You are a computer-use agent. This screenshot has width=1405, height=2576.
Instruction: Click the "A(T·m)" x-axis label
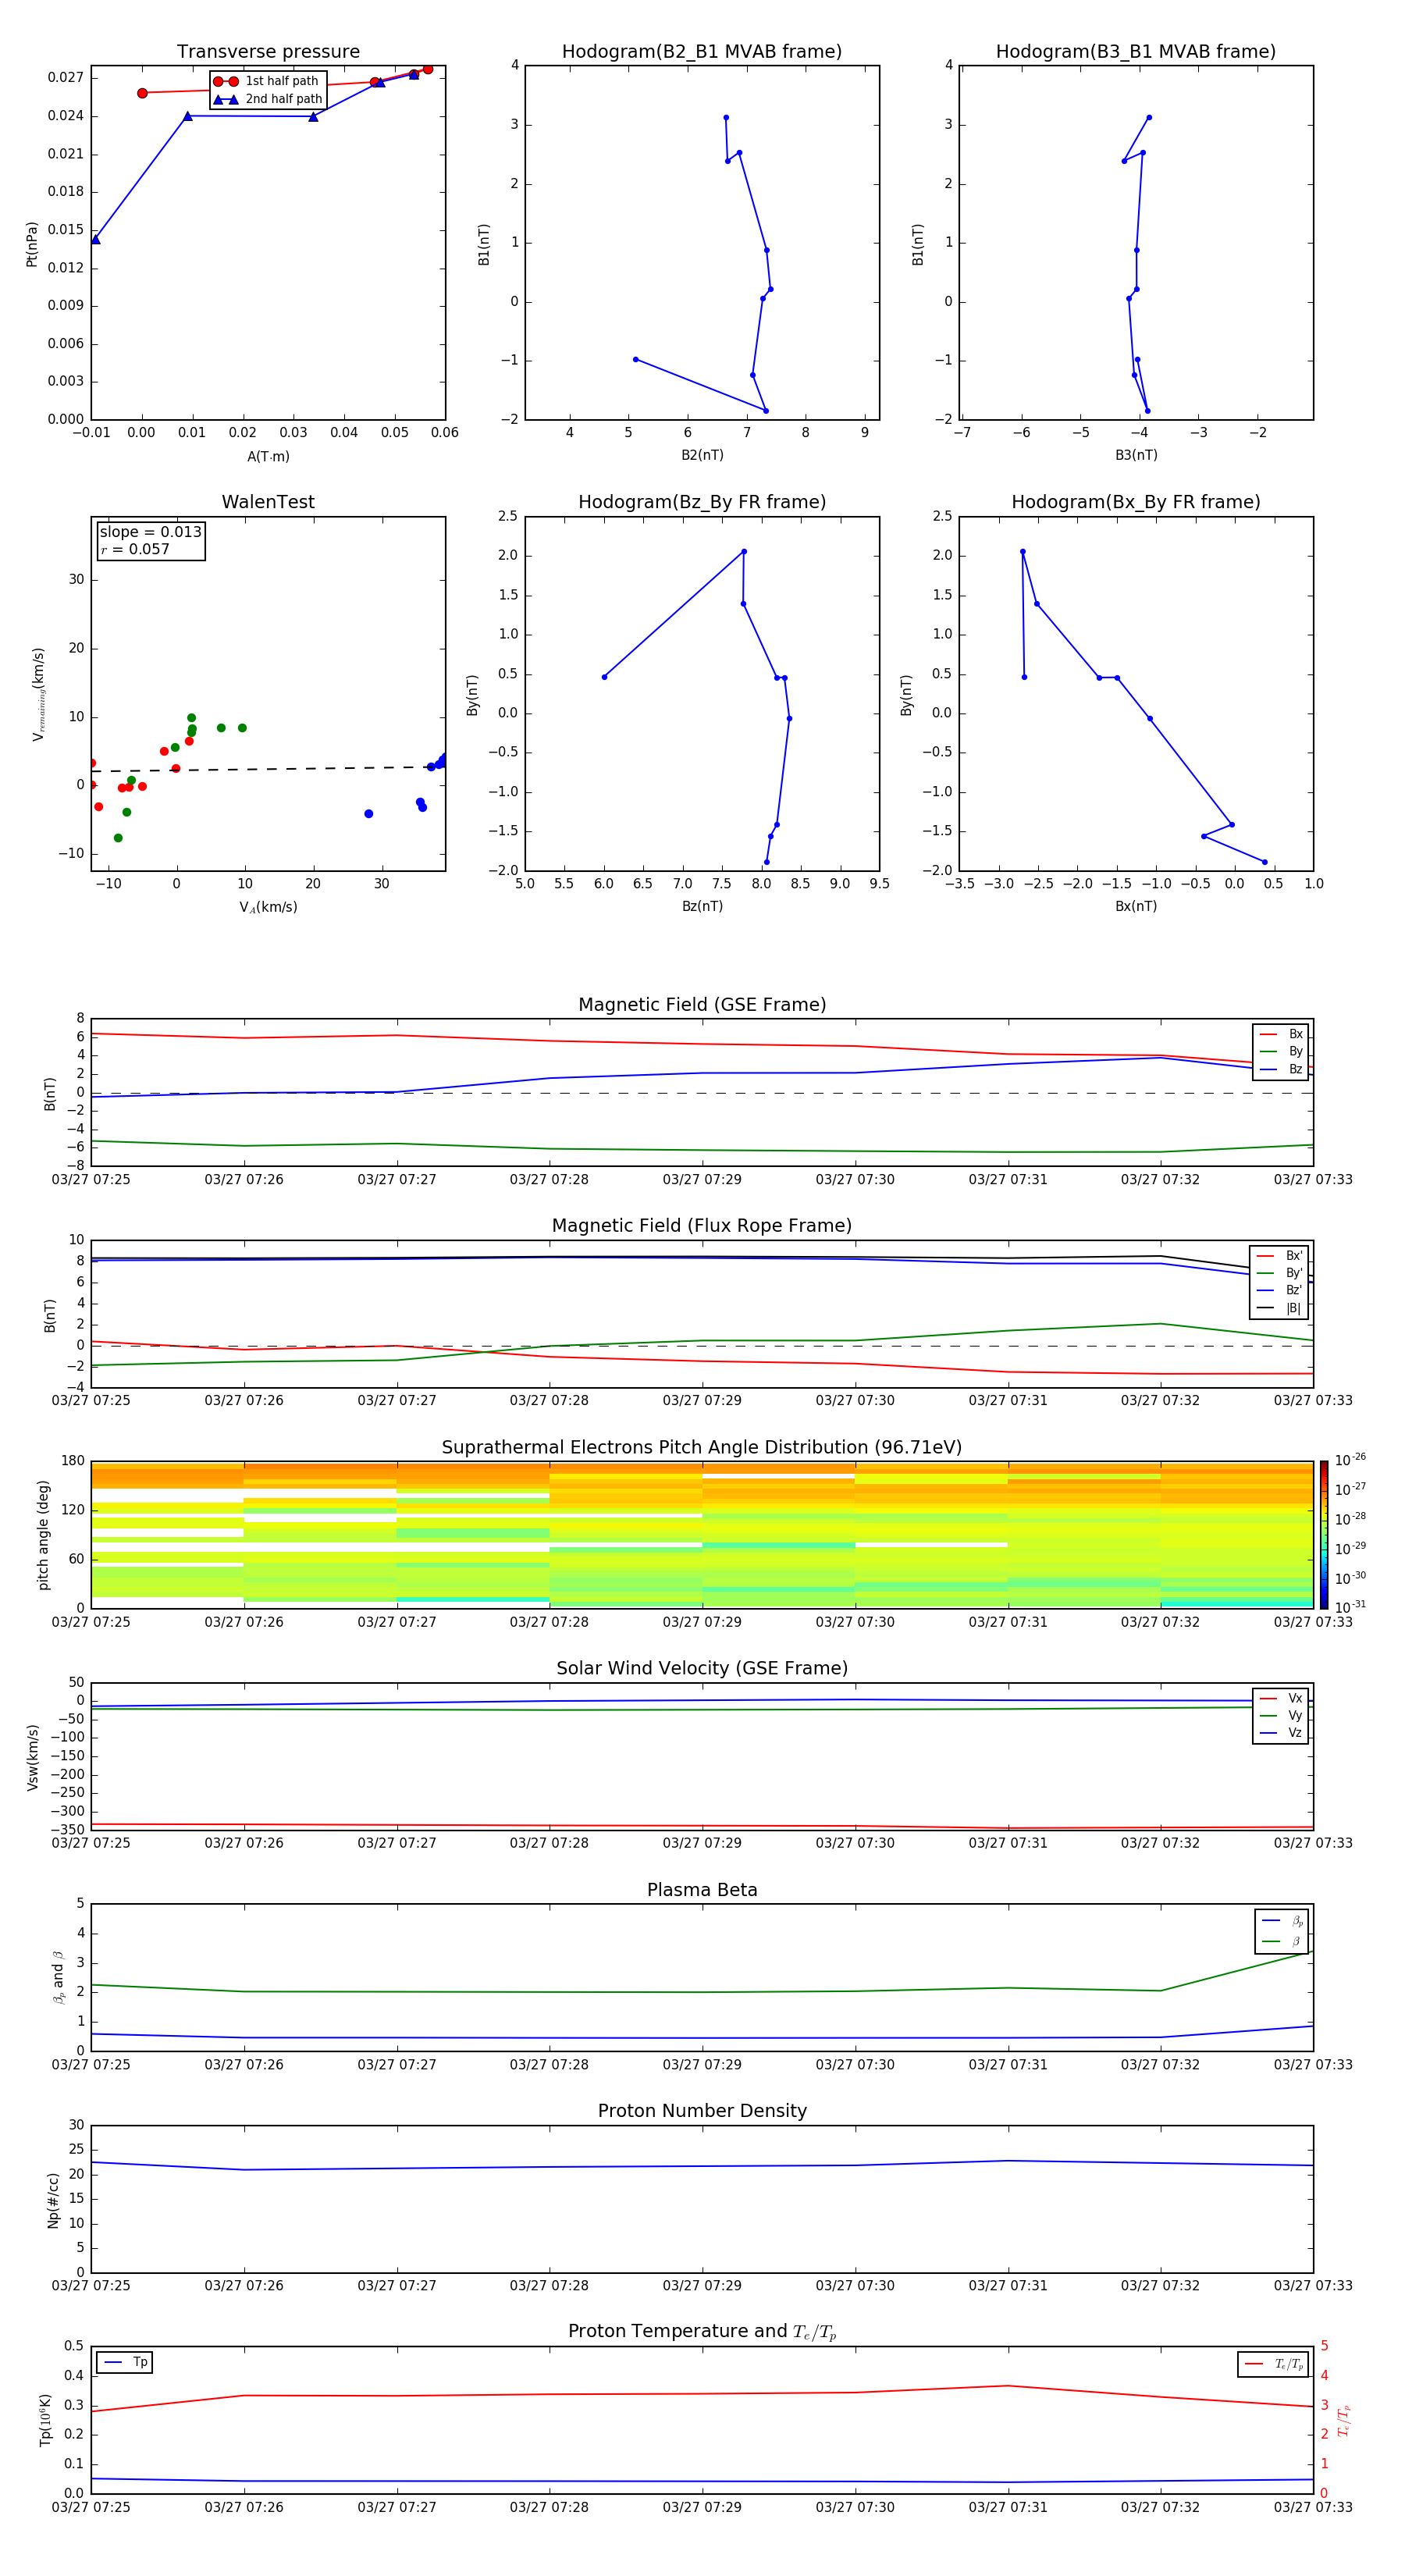click(268, 457)
